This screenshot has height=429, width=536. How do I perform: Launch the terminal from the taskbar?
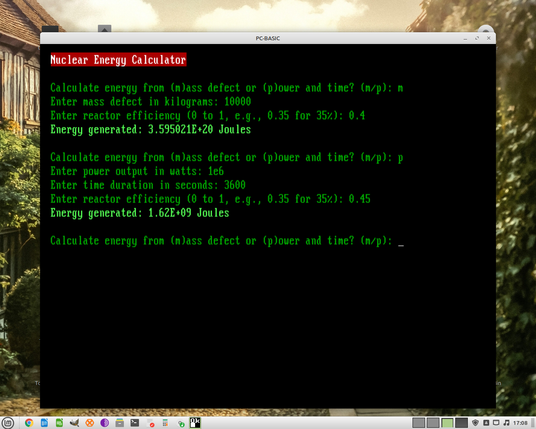135,423
